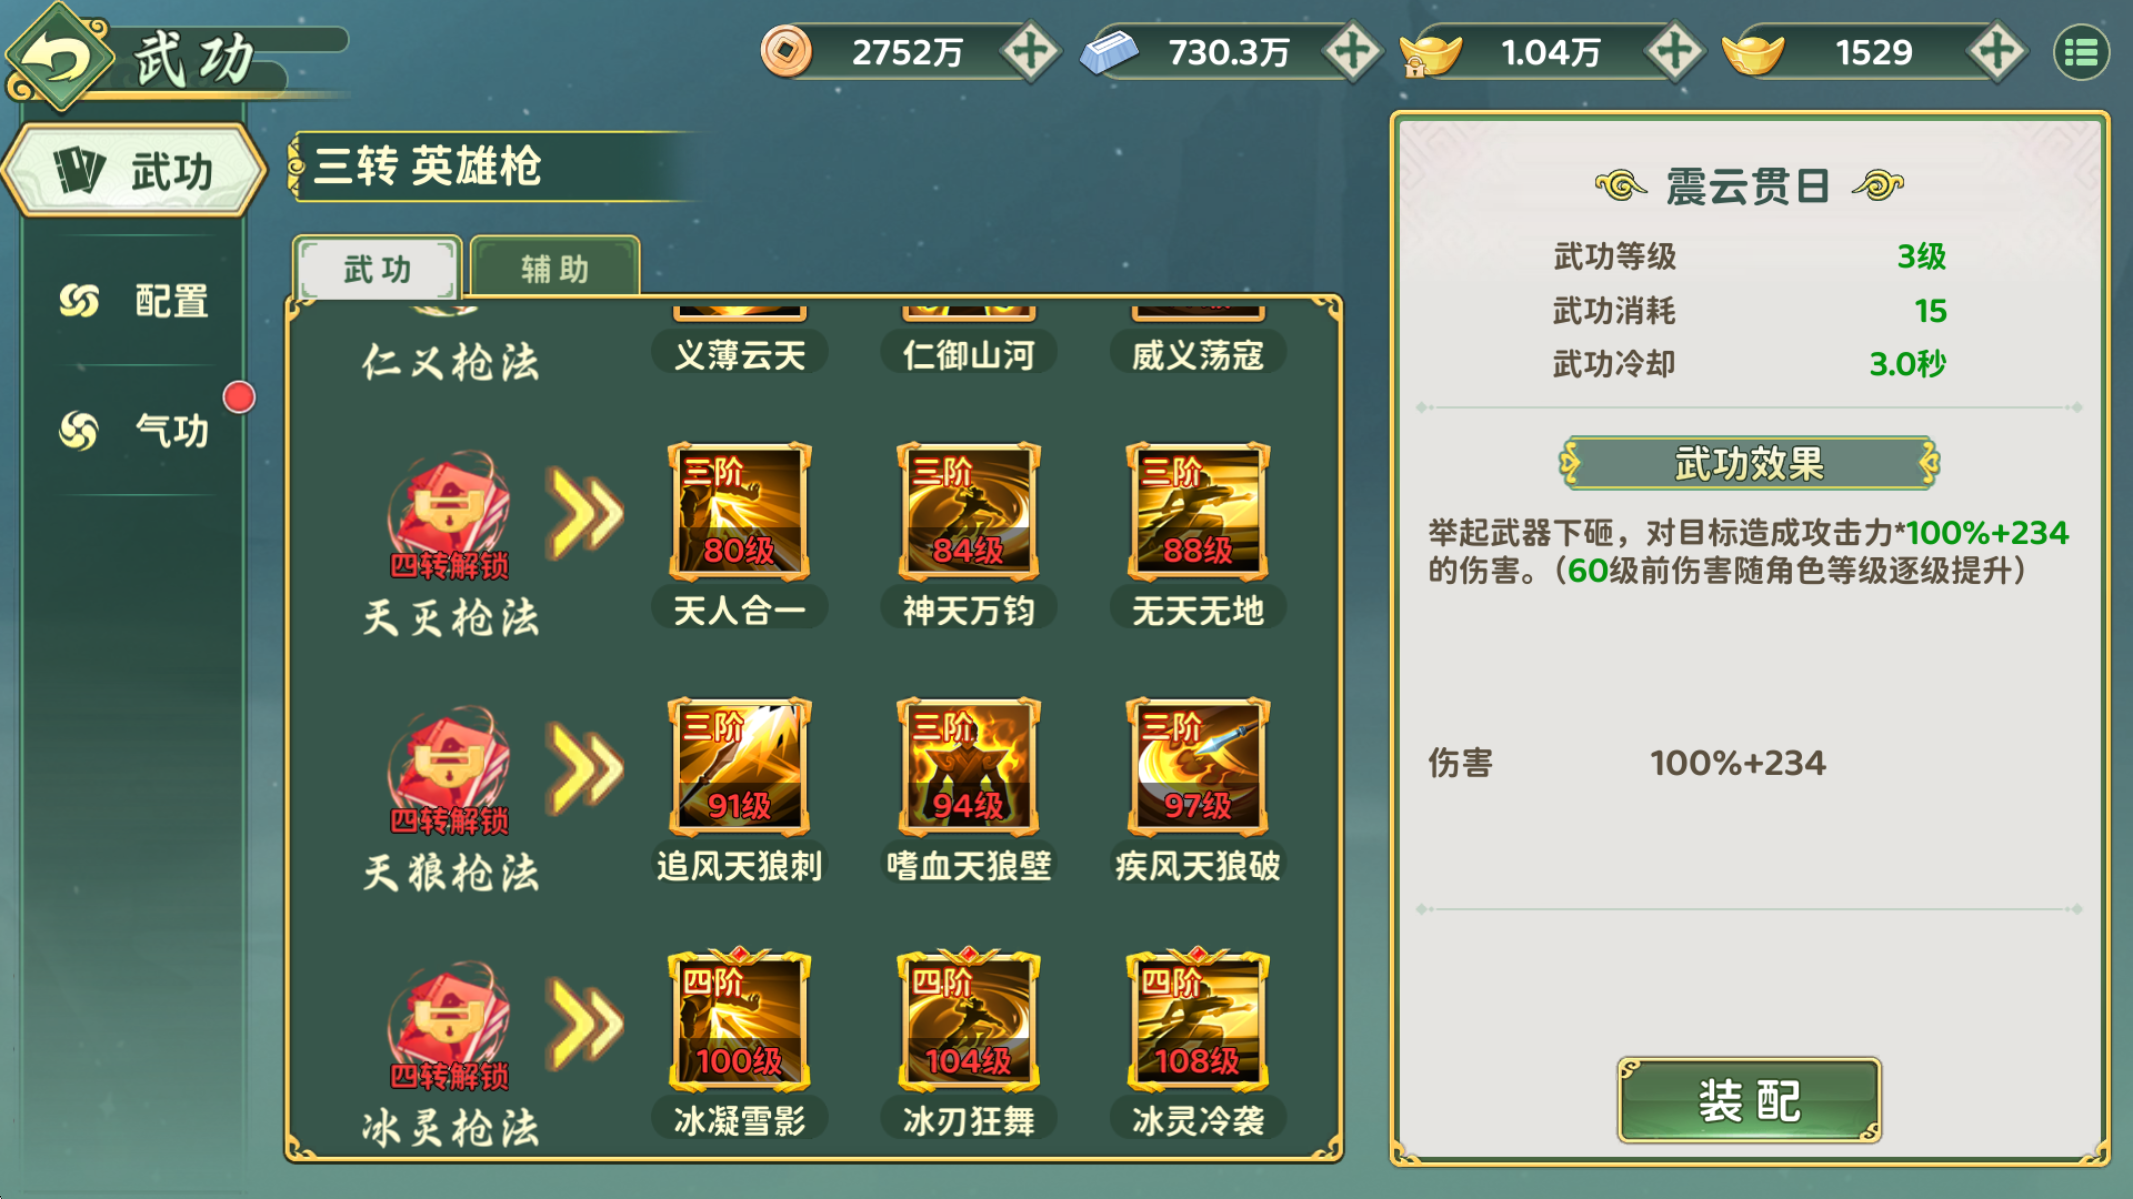The image size is (2133, 1199).
Task: Select the 天人合一 80级 skill icon
Action: (739, 511)
